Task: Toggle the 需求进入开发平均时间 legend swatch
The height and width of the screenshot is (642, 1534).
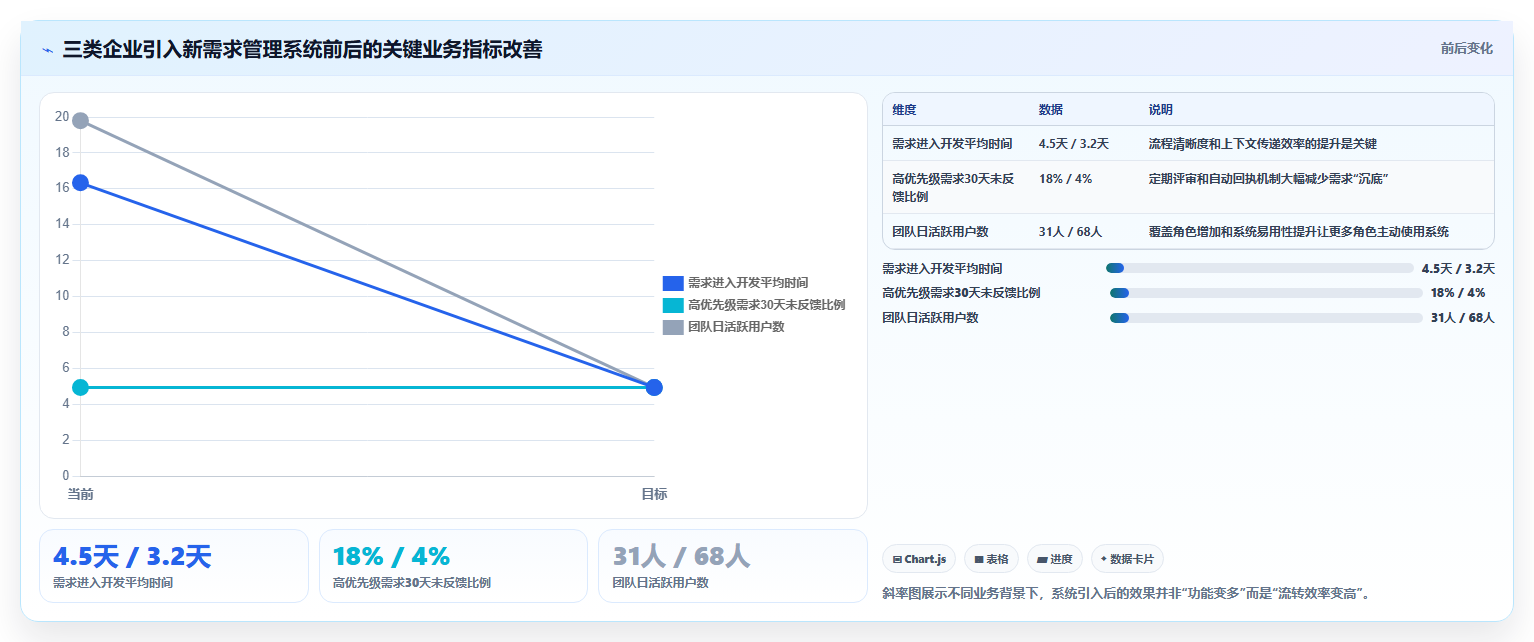Action: click(673, 283)
